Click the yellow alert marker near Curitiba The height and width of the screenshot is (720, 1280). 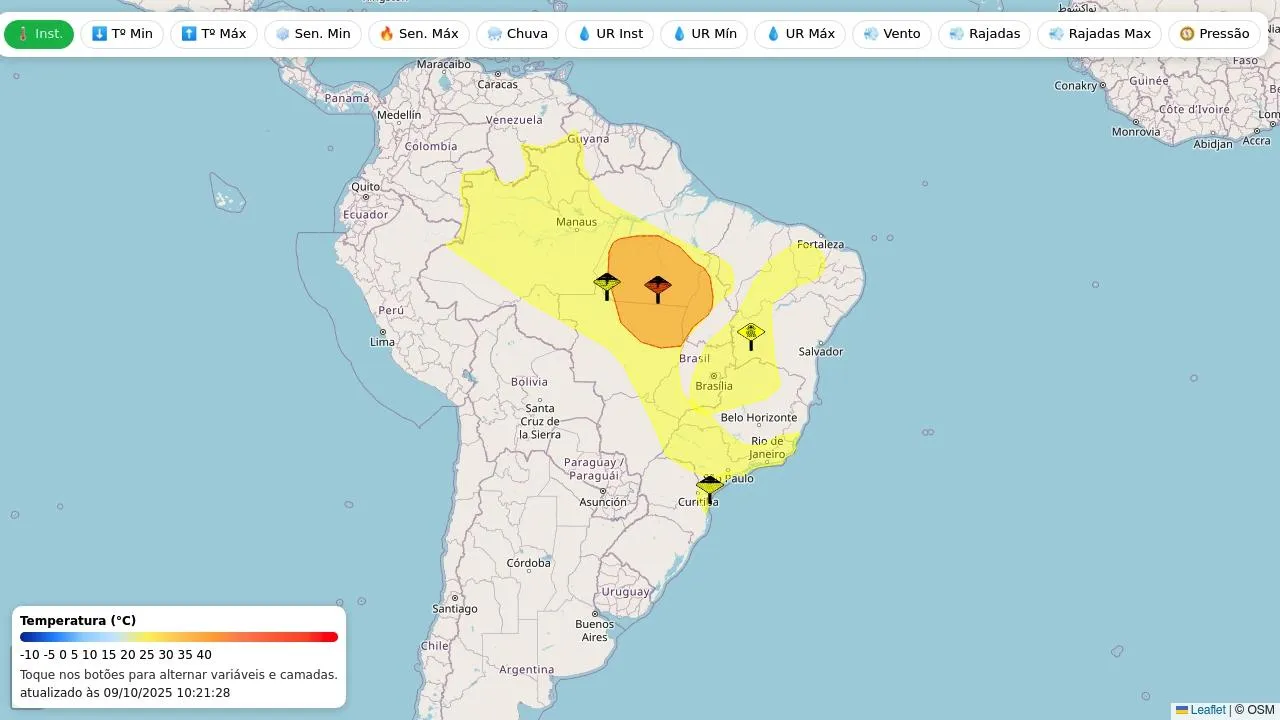pyautogui.click(x=710, y=488)
